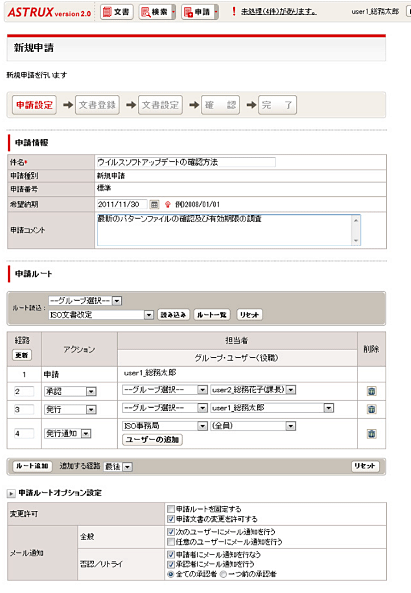Select the 全ての承認者 radio button
411x593 pixels.
171,574
